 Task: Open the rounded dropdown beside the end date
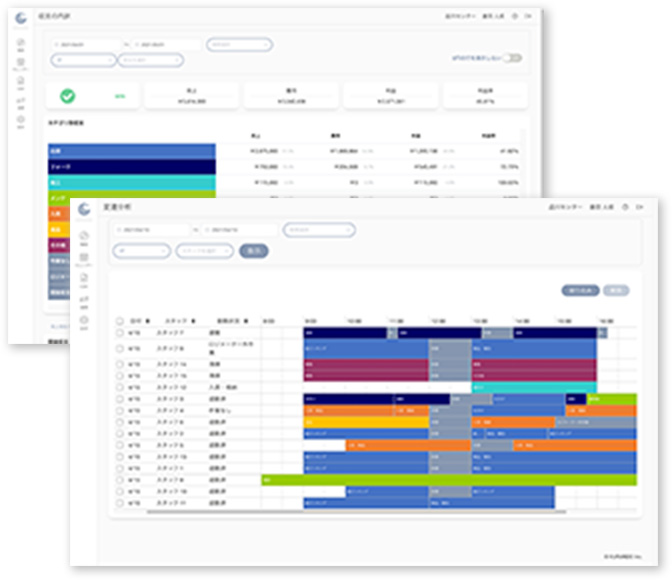pos(319,230)
